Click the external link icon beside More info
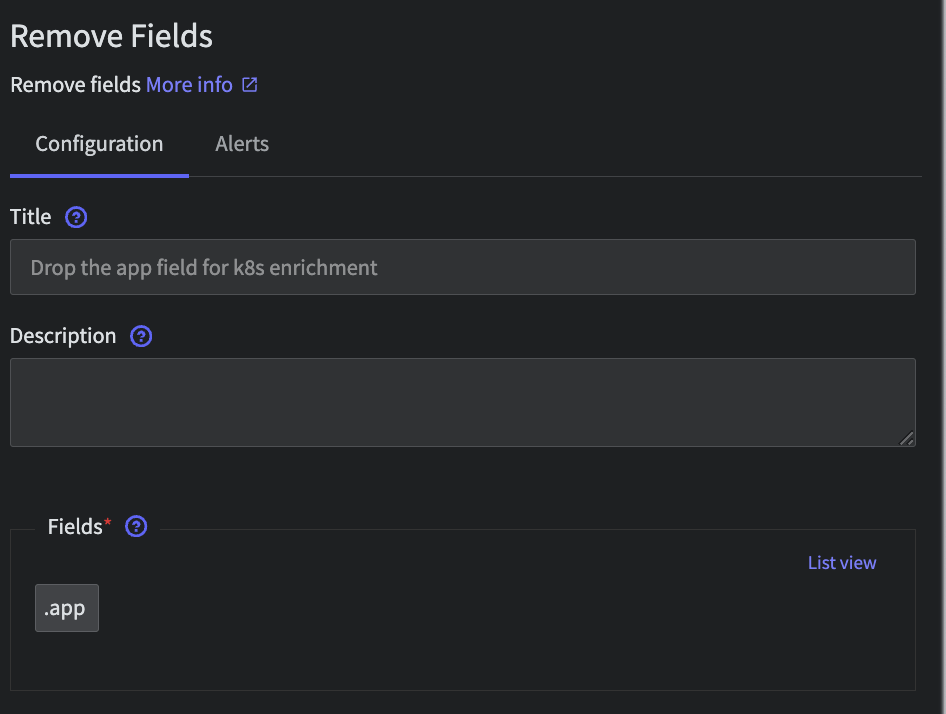The width and height of the screenshot is (946, 714). [x=250, y=84]
